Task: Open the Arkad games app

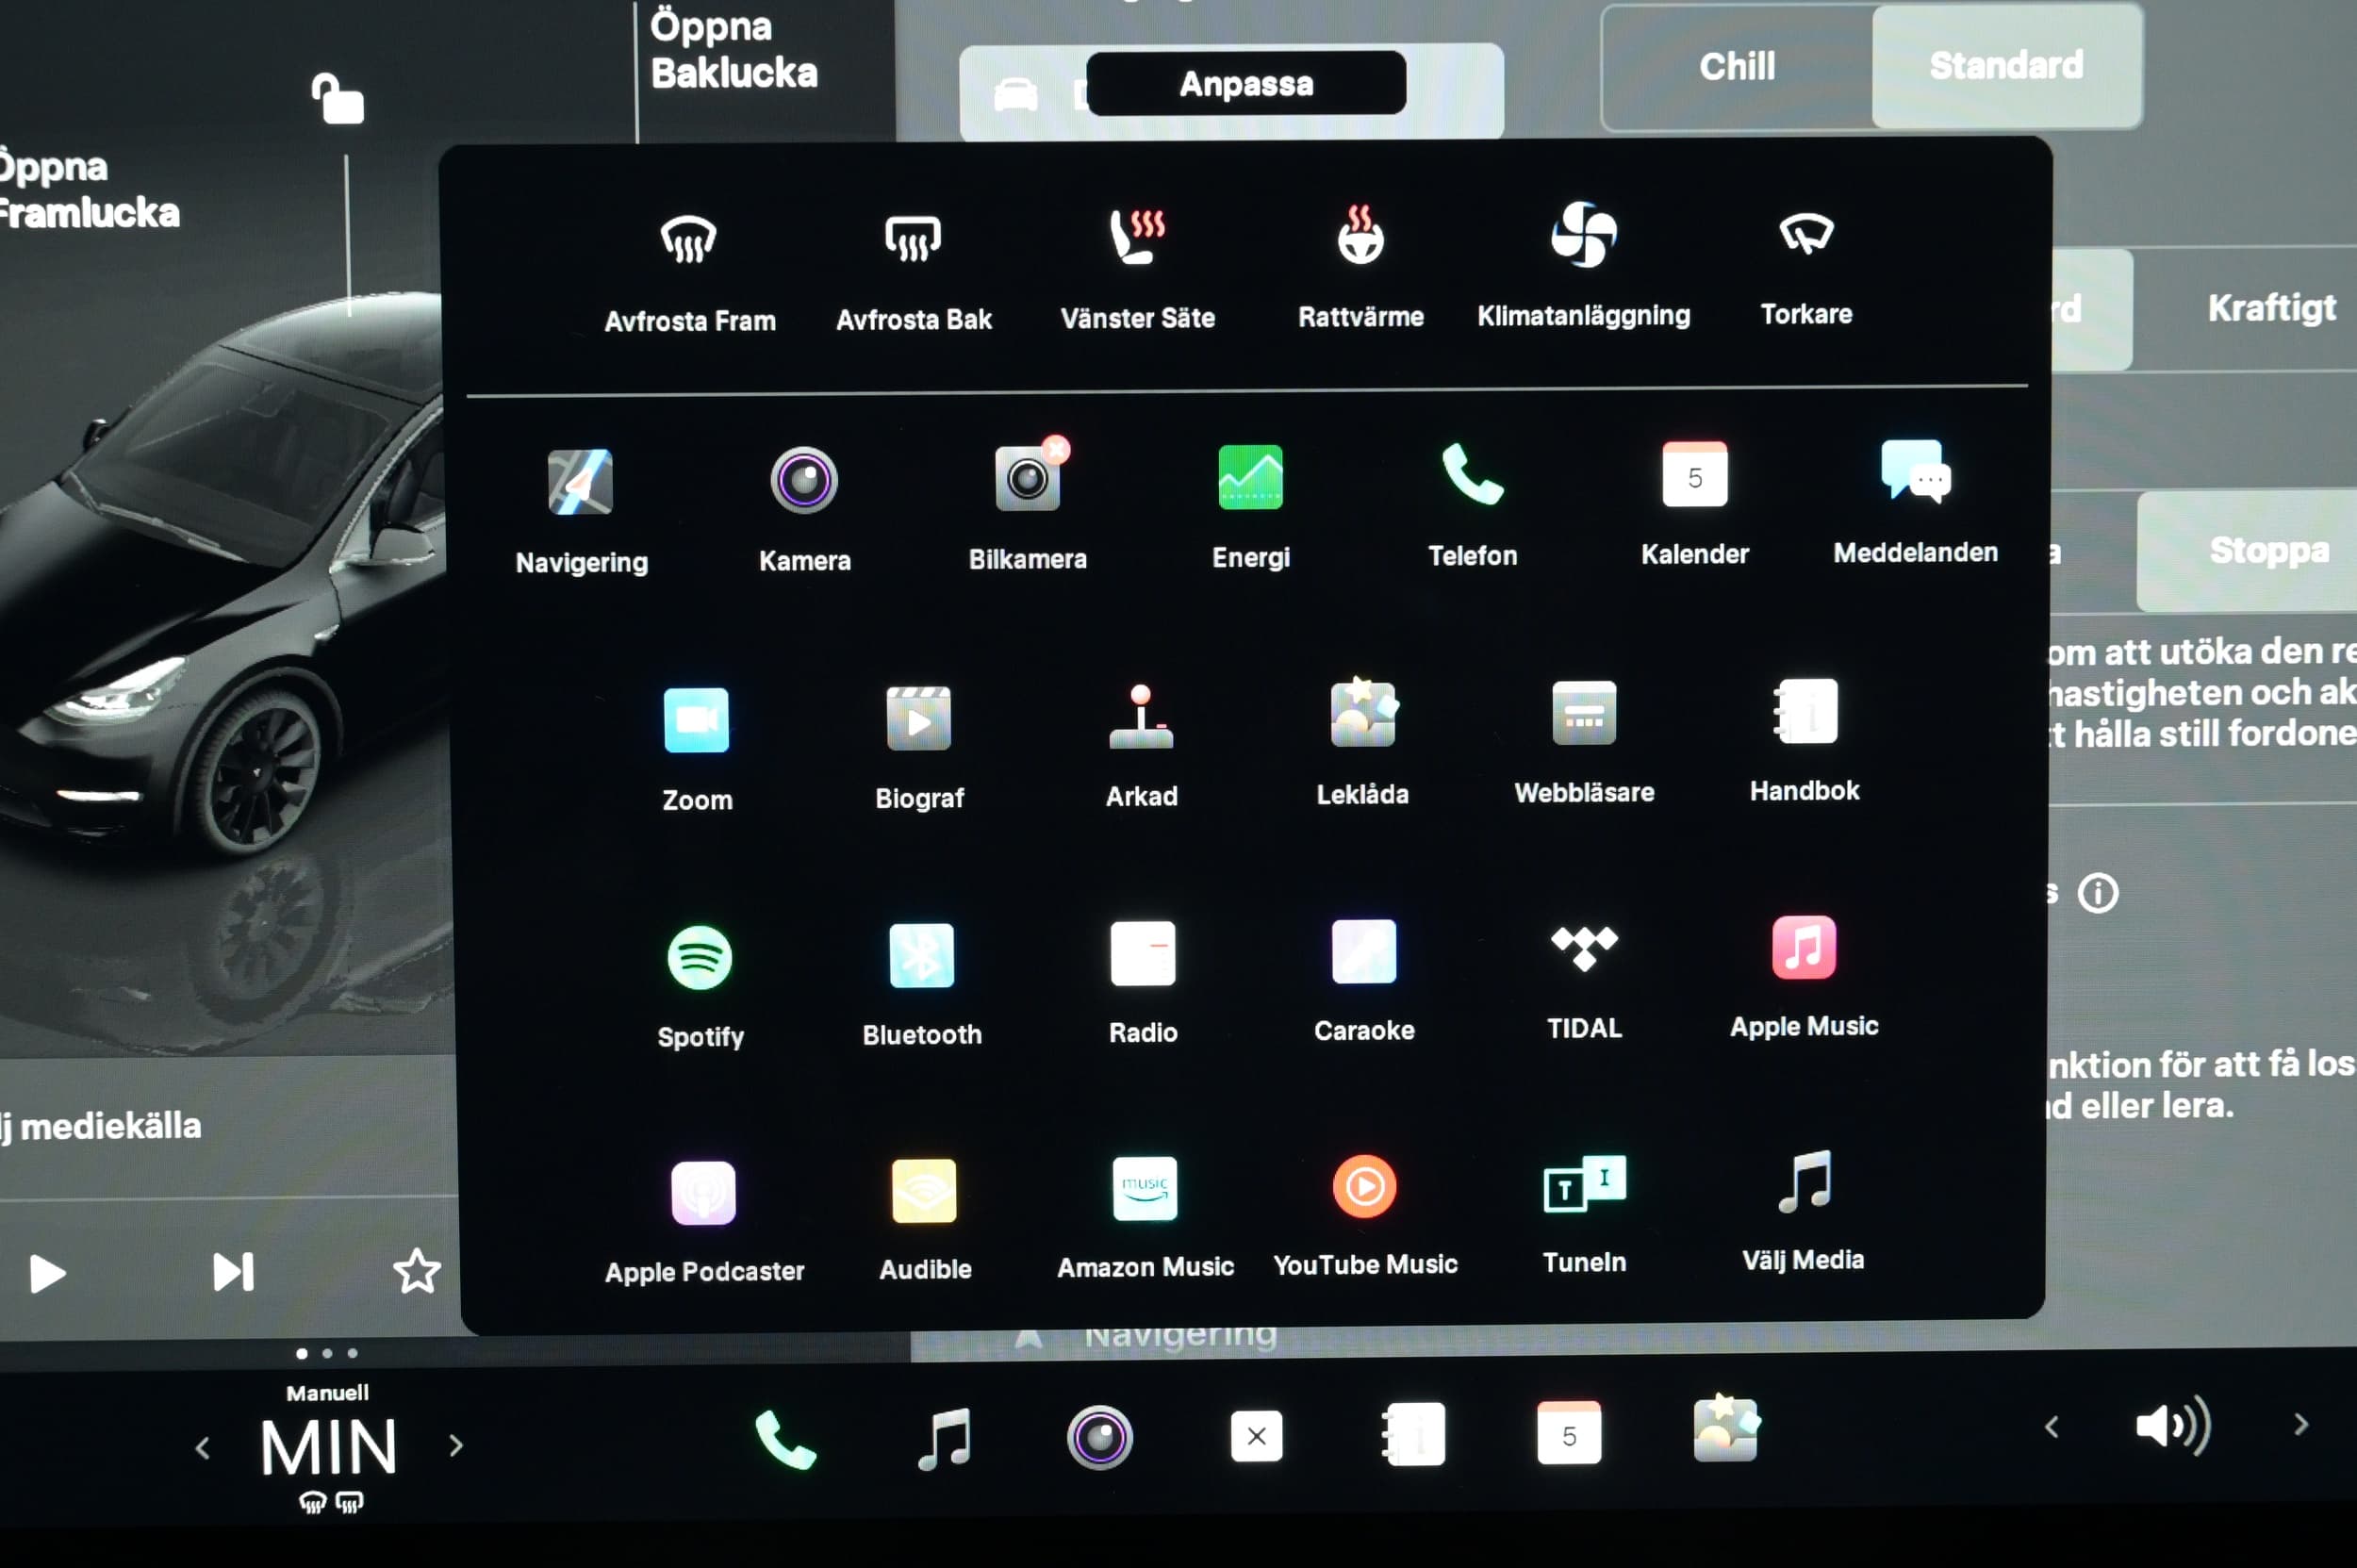Action: [x=1141, y=746]
